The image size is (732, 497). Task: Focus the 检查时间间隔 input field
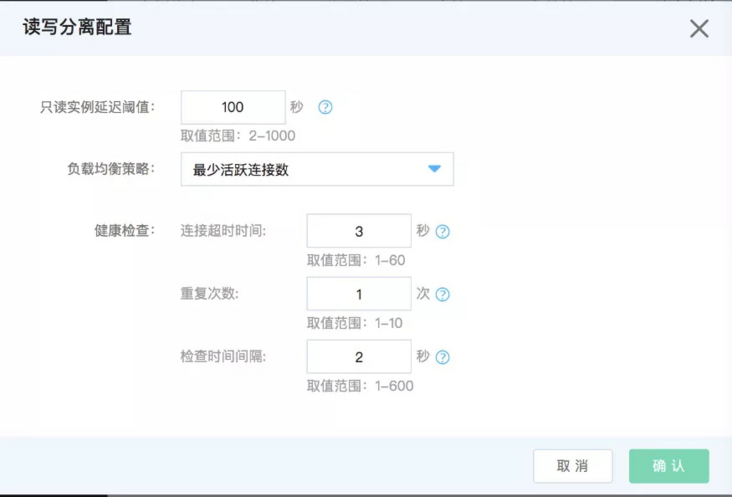click(x=359, y=357)
